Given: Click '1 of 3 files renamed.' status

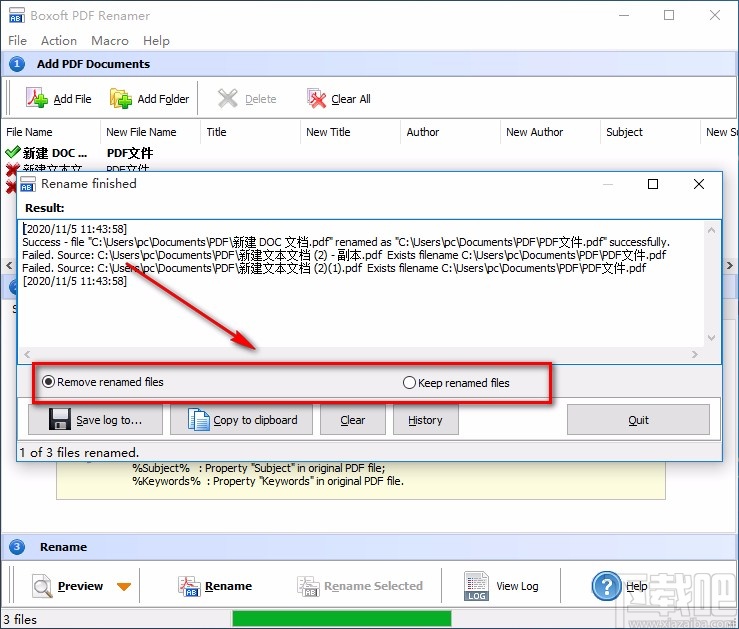Looking at the screenshot, I should (79, 452).
